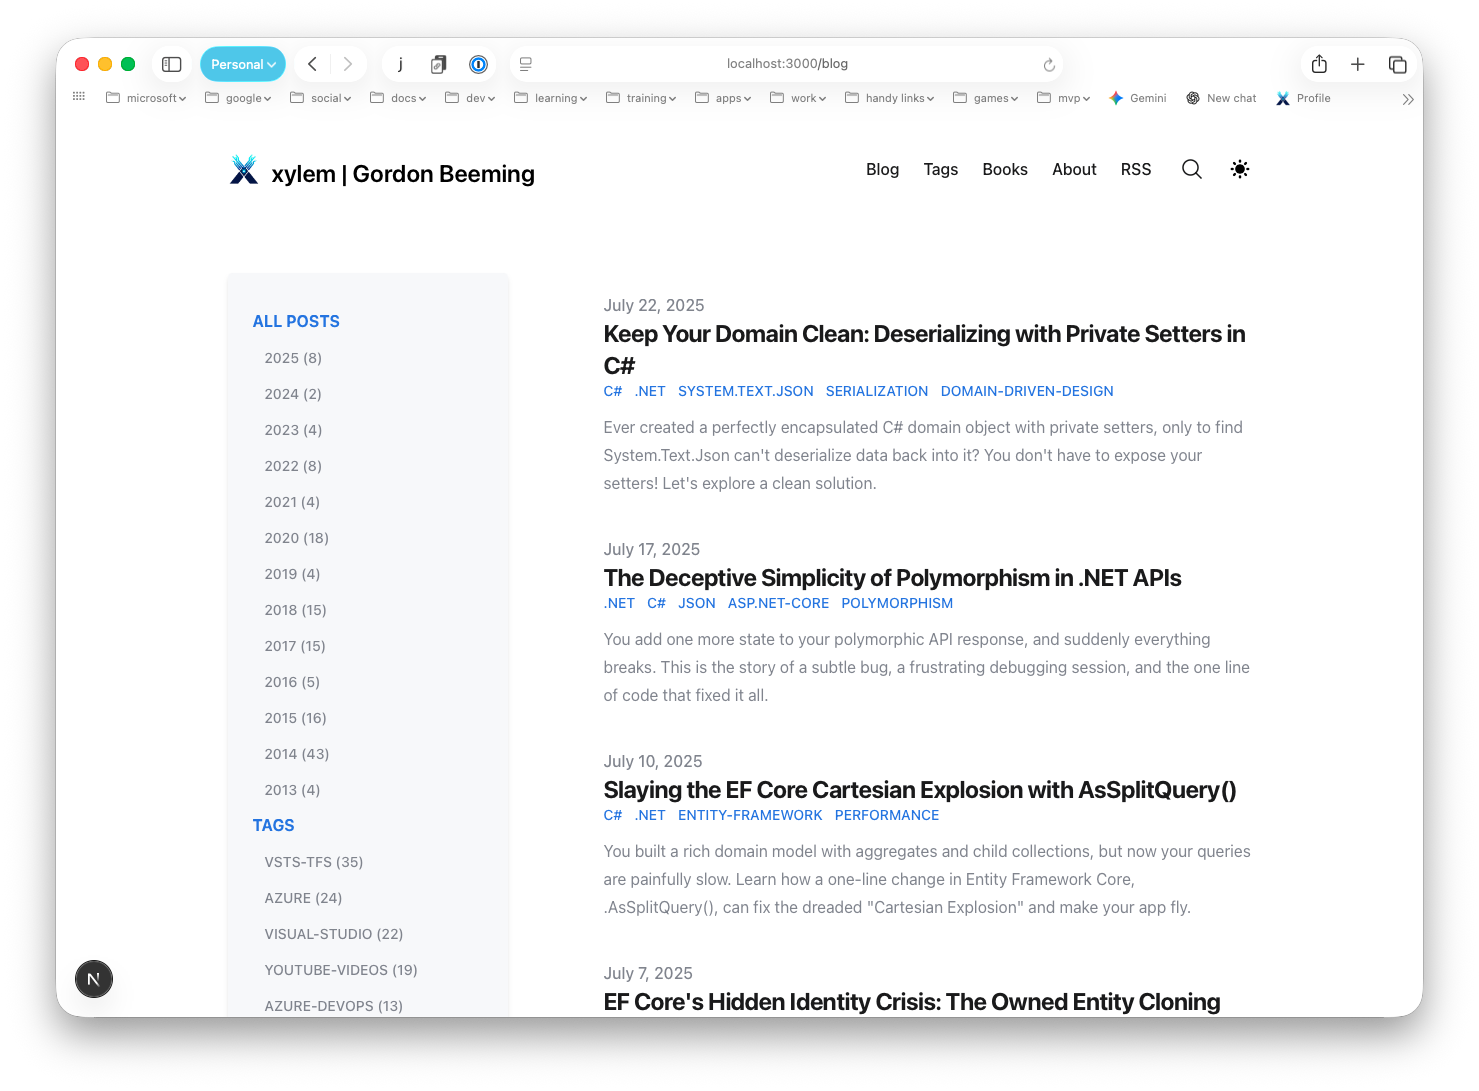The image size is (1479, 1091).
Task: Open a new tab with the plus icon
Action: pyautogui.click(x=1357, y=64)
